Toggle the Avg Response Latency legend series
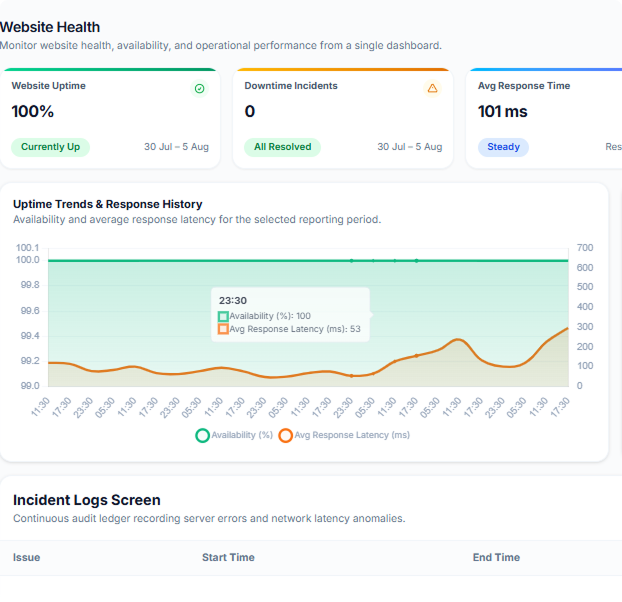Image resolution: width=622 pixels, height=602 pixels. pos(344,435)
